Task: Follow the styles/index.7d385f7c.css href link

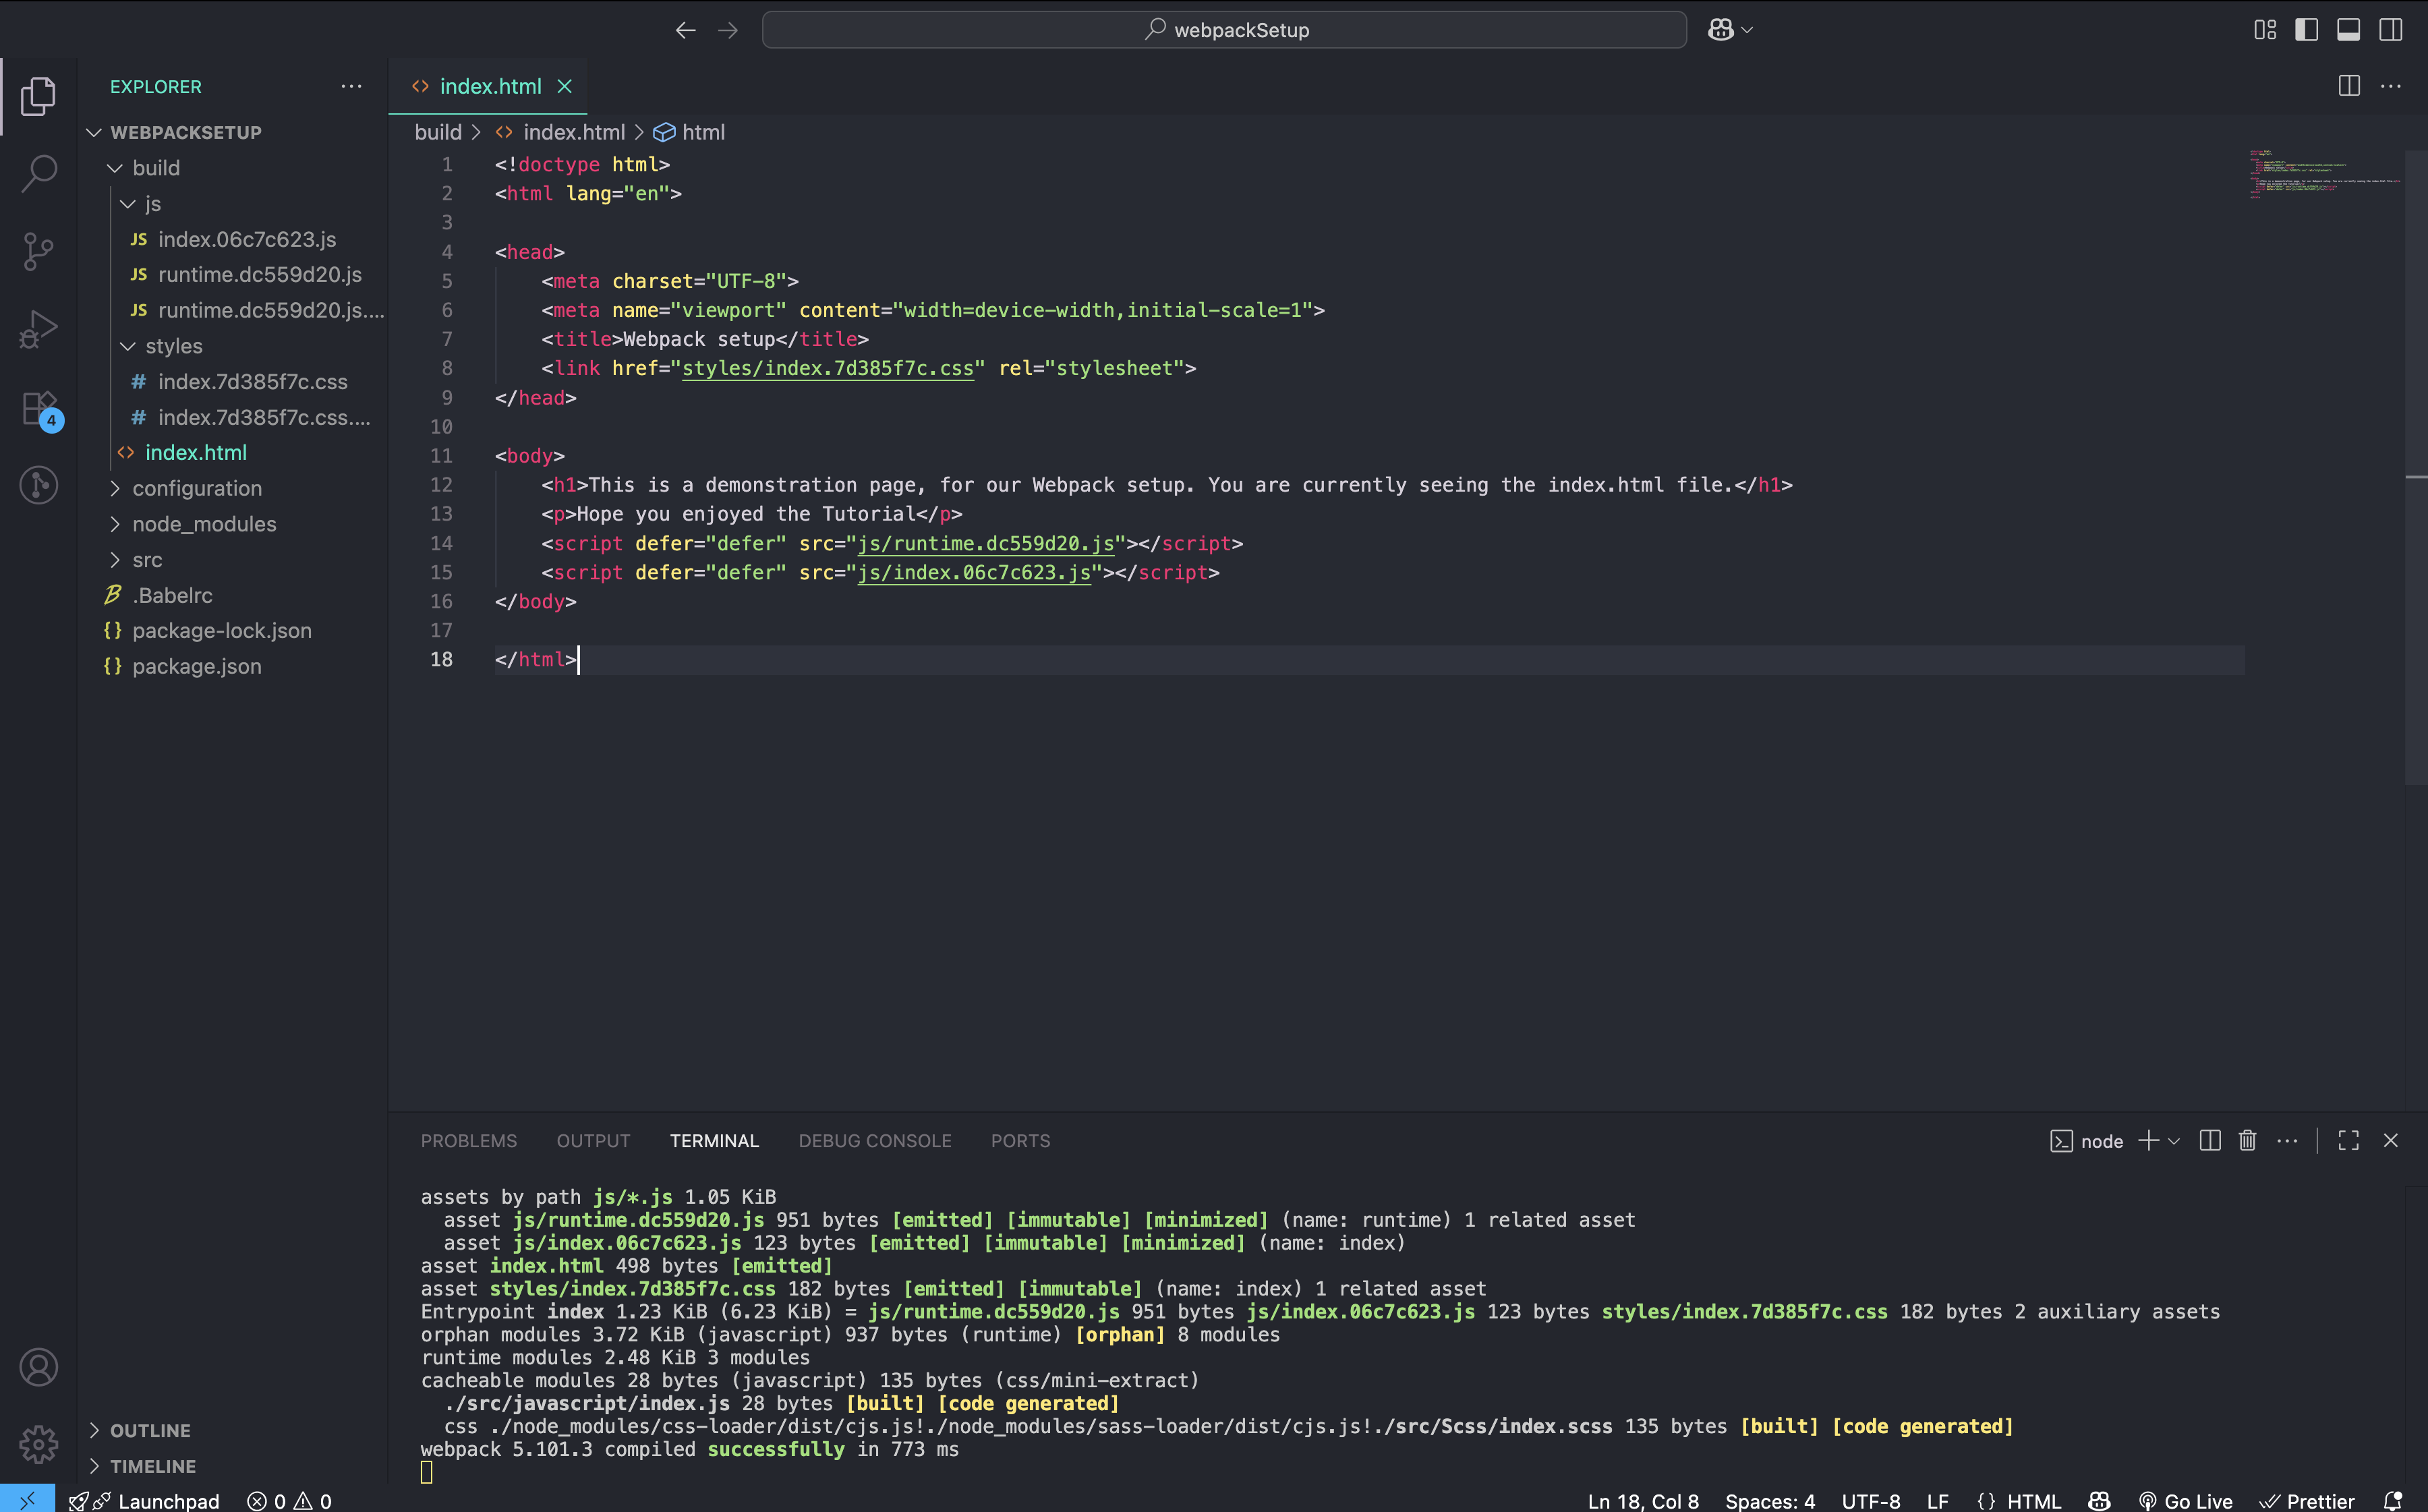Action: [x=827, y=368]
